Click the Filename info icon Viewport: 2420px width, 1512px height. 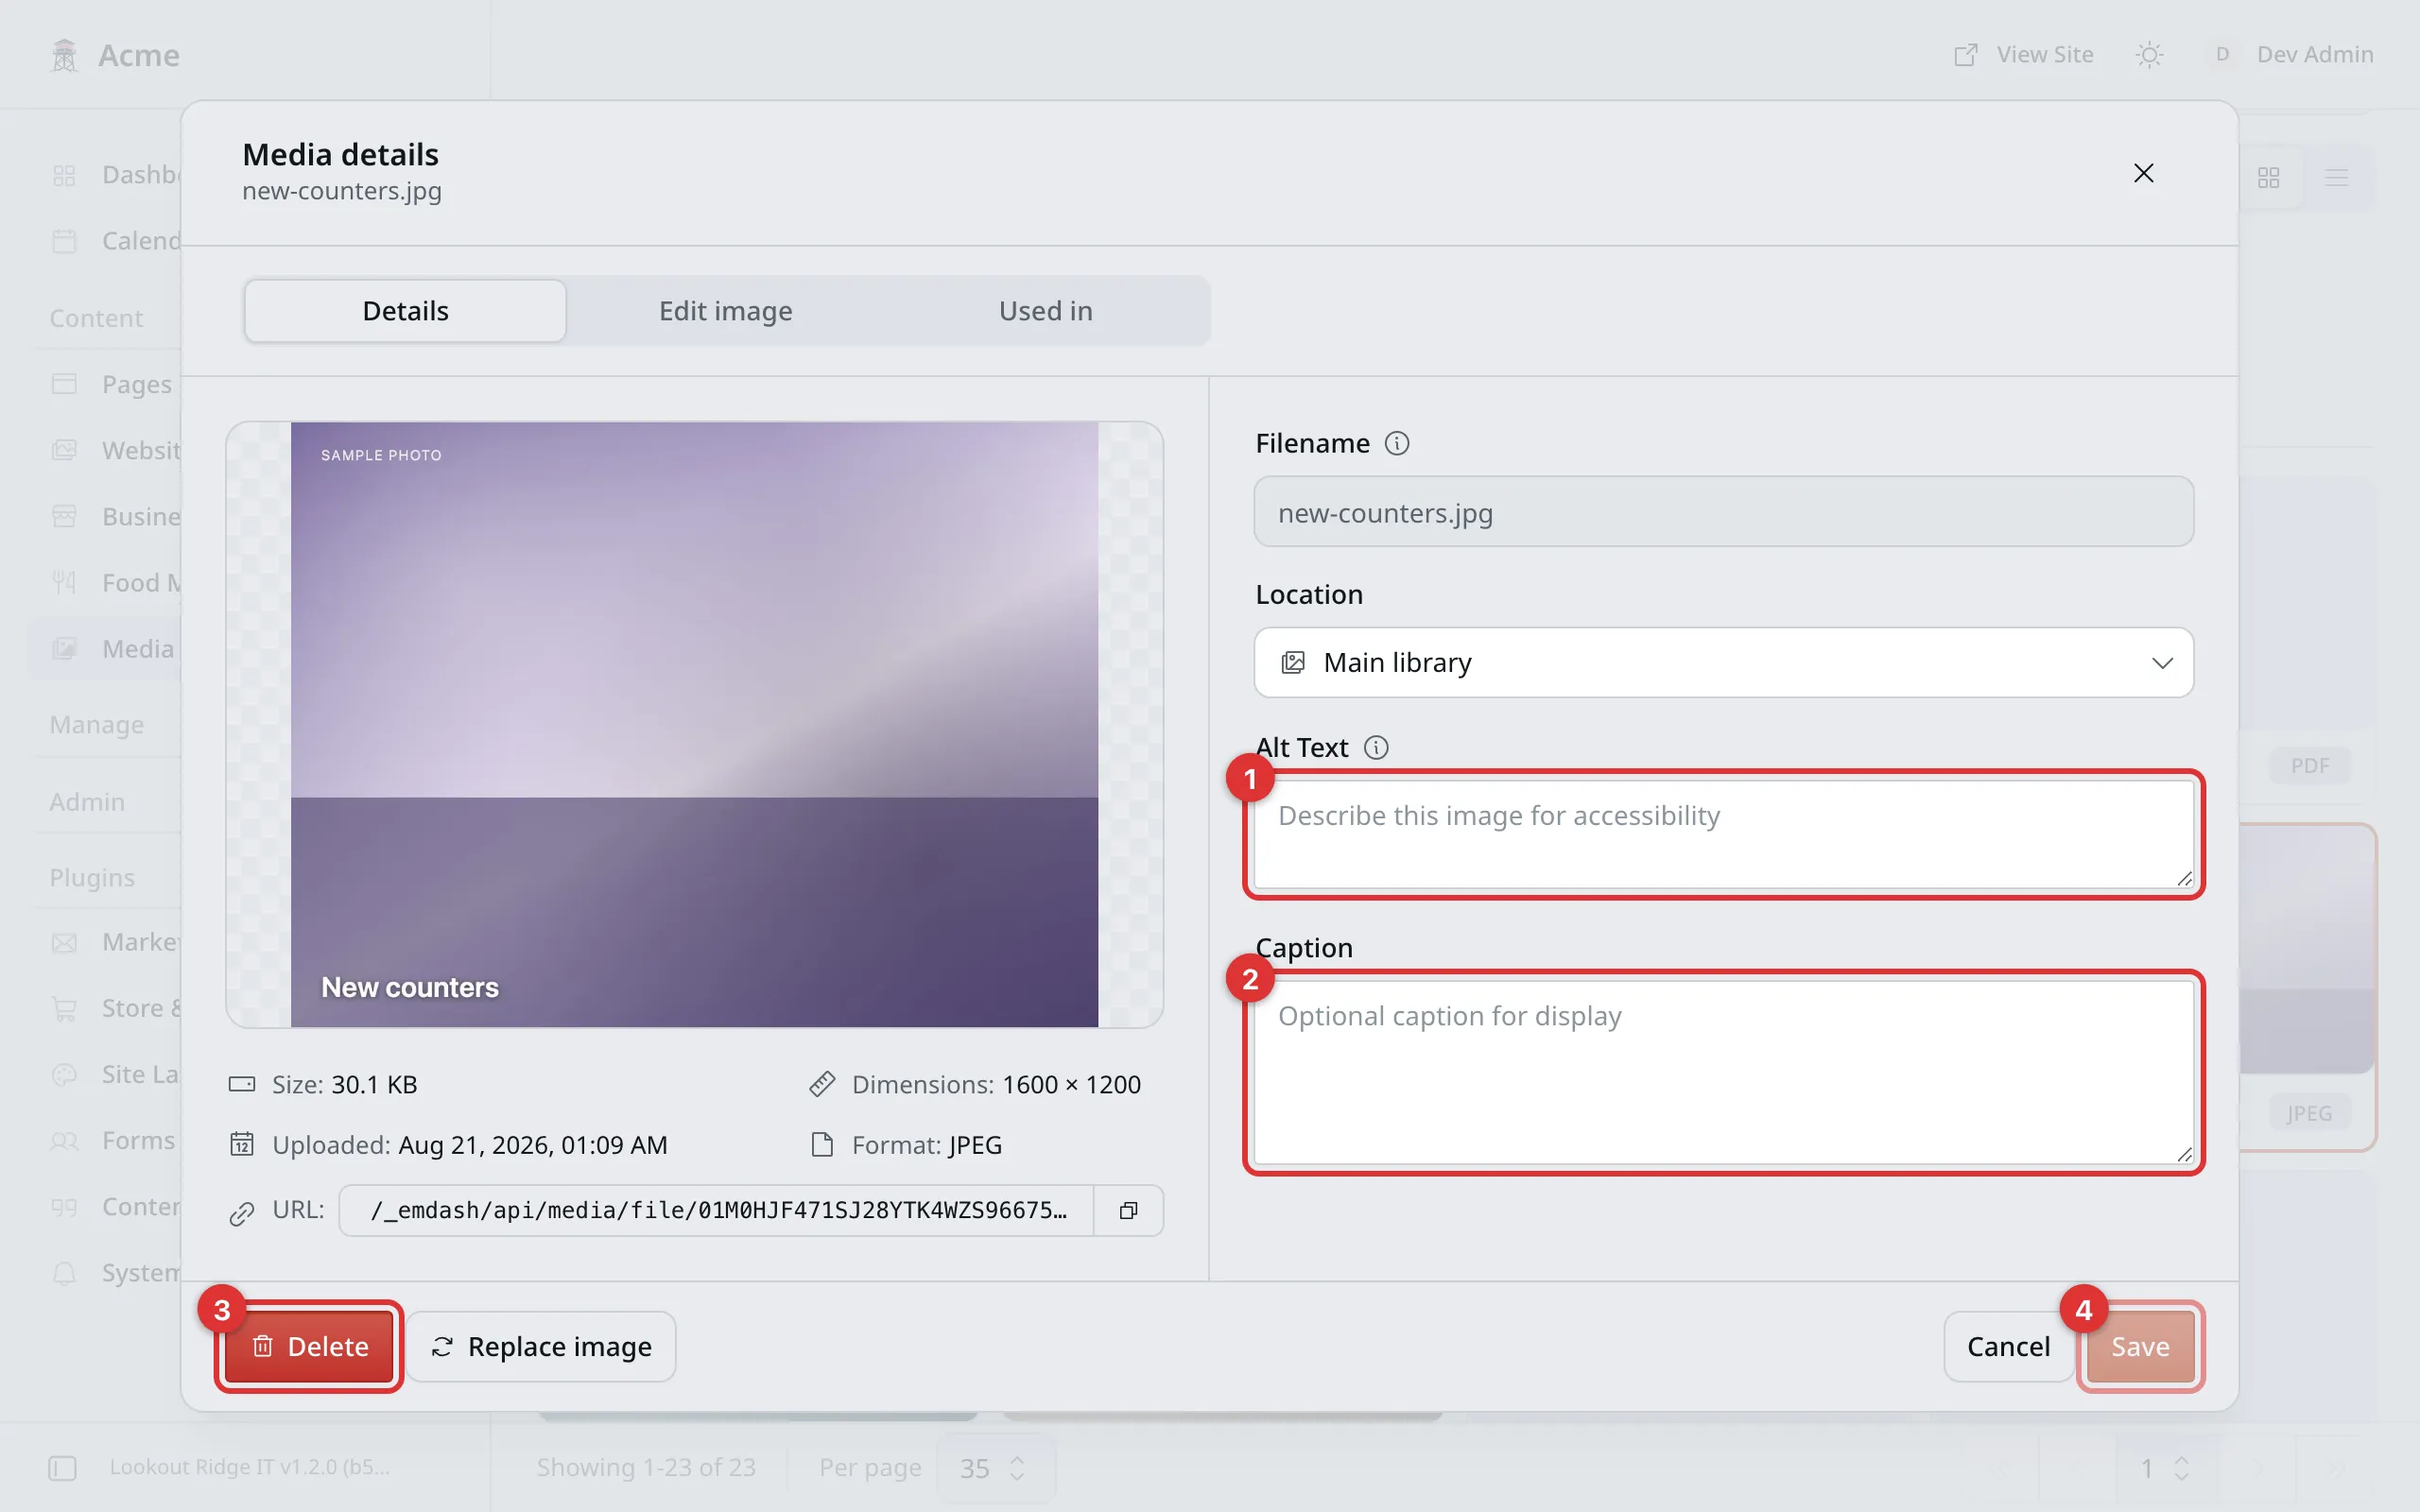[1397, 443]
